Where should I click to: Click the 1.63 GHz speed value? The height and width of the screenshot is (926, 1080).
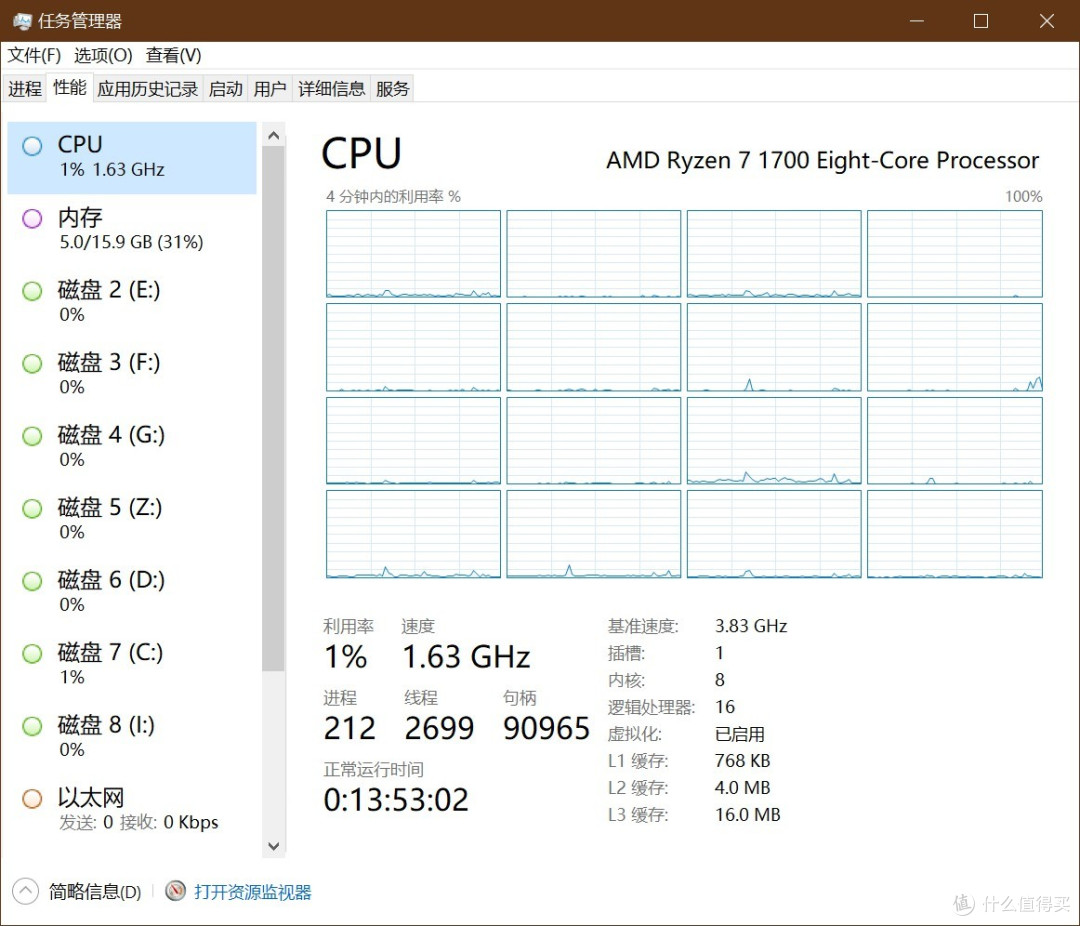pos(466,657)
